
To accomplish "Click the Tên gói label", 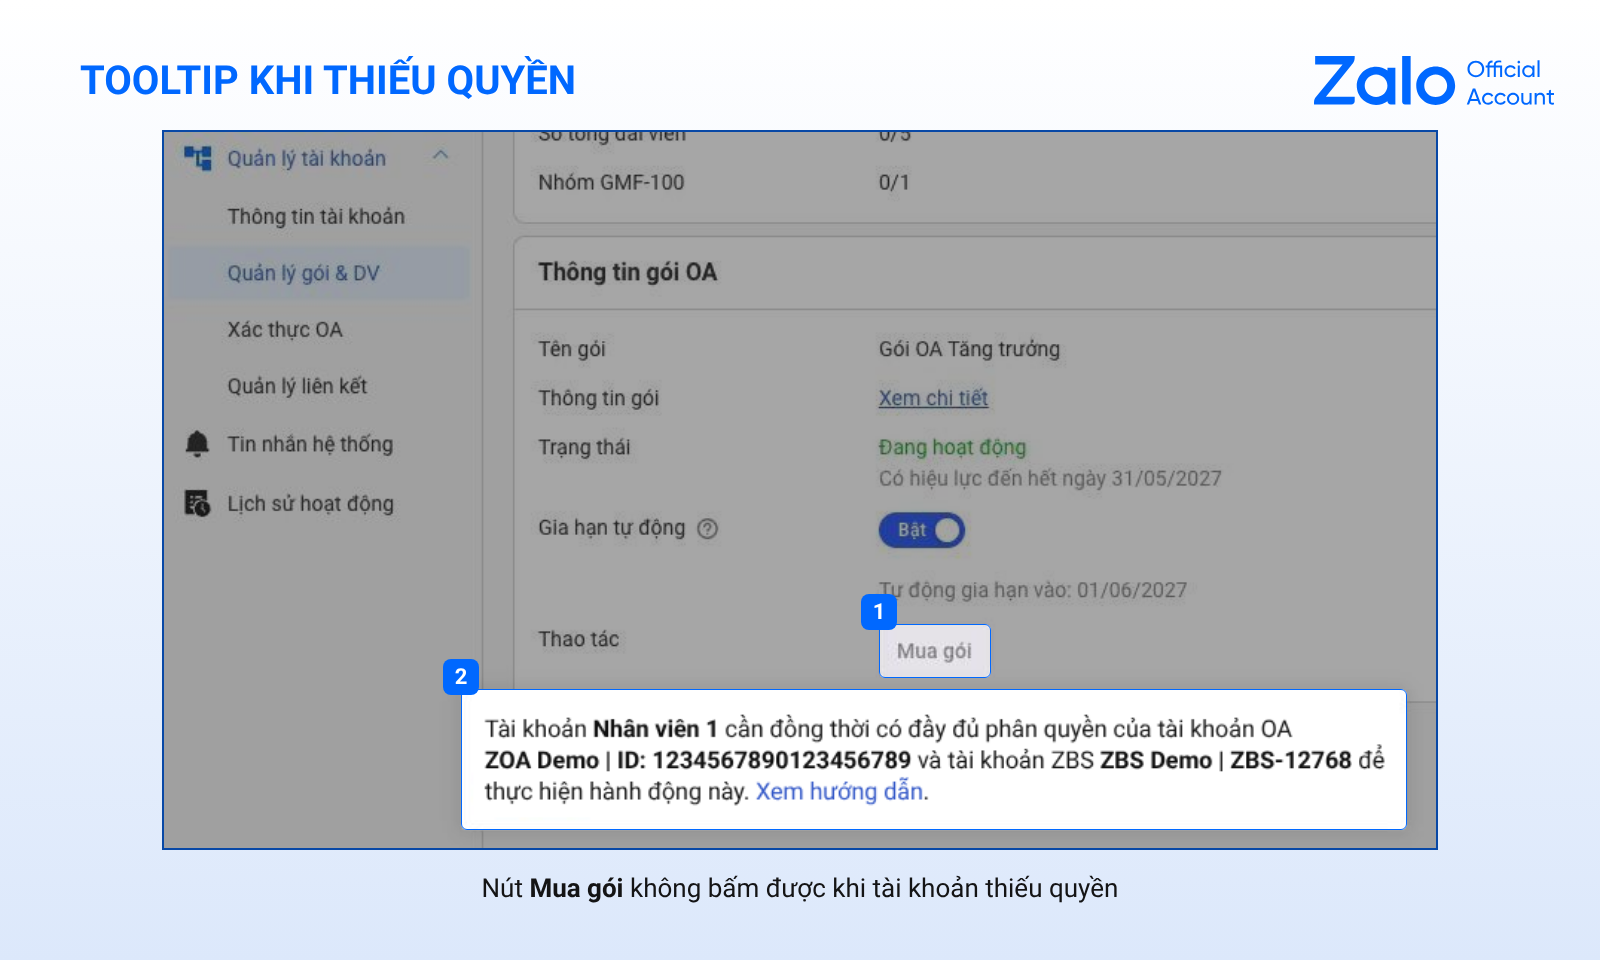I will (x=572, y=349).
